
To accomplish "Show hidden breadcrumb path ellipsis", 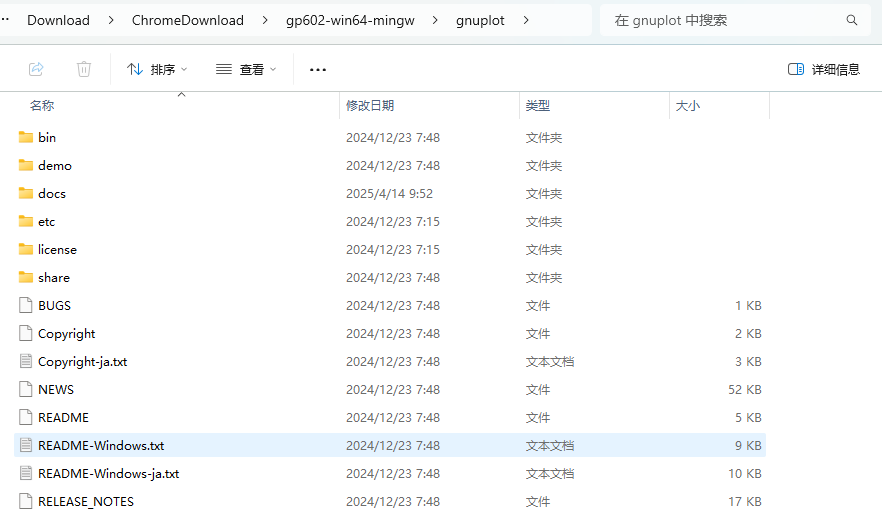I will click(5, 19).
